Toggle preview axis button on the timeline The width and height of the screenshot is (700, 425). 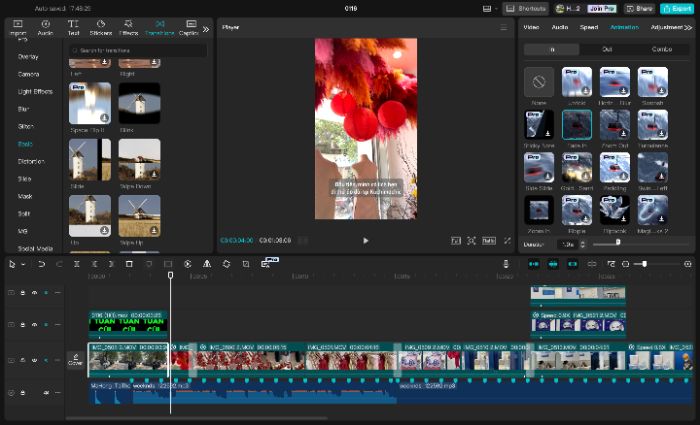tap(592, 264)
